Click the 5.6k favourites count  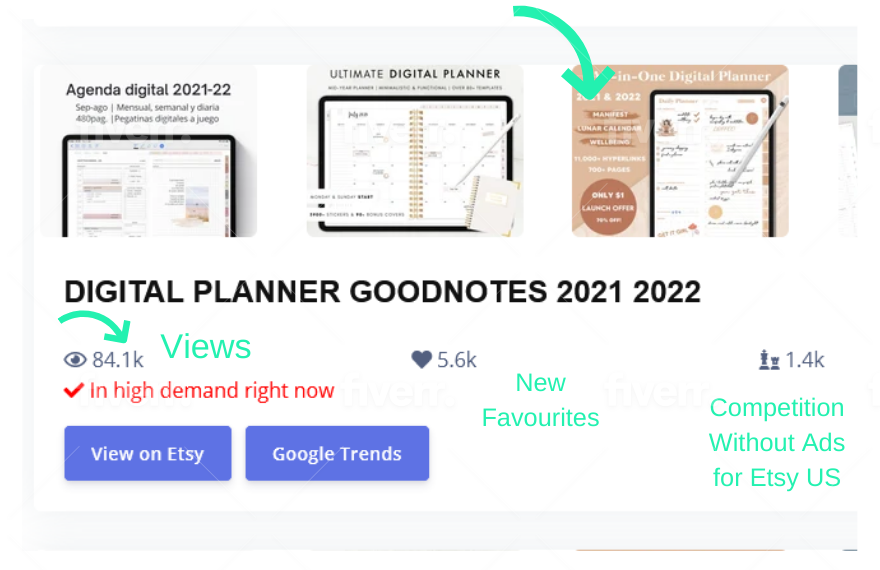(x=457, y=360)
